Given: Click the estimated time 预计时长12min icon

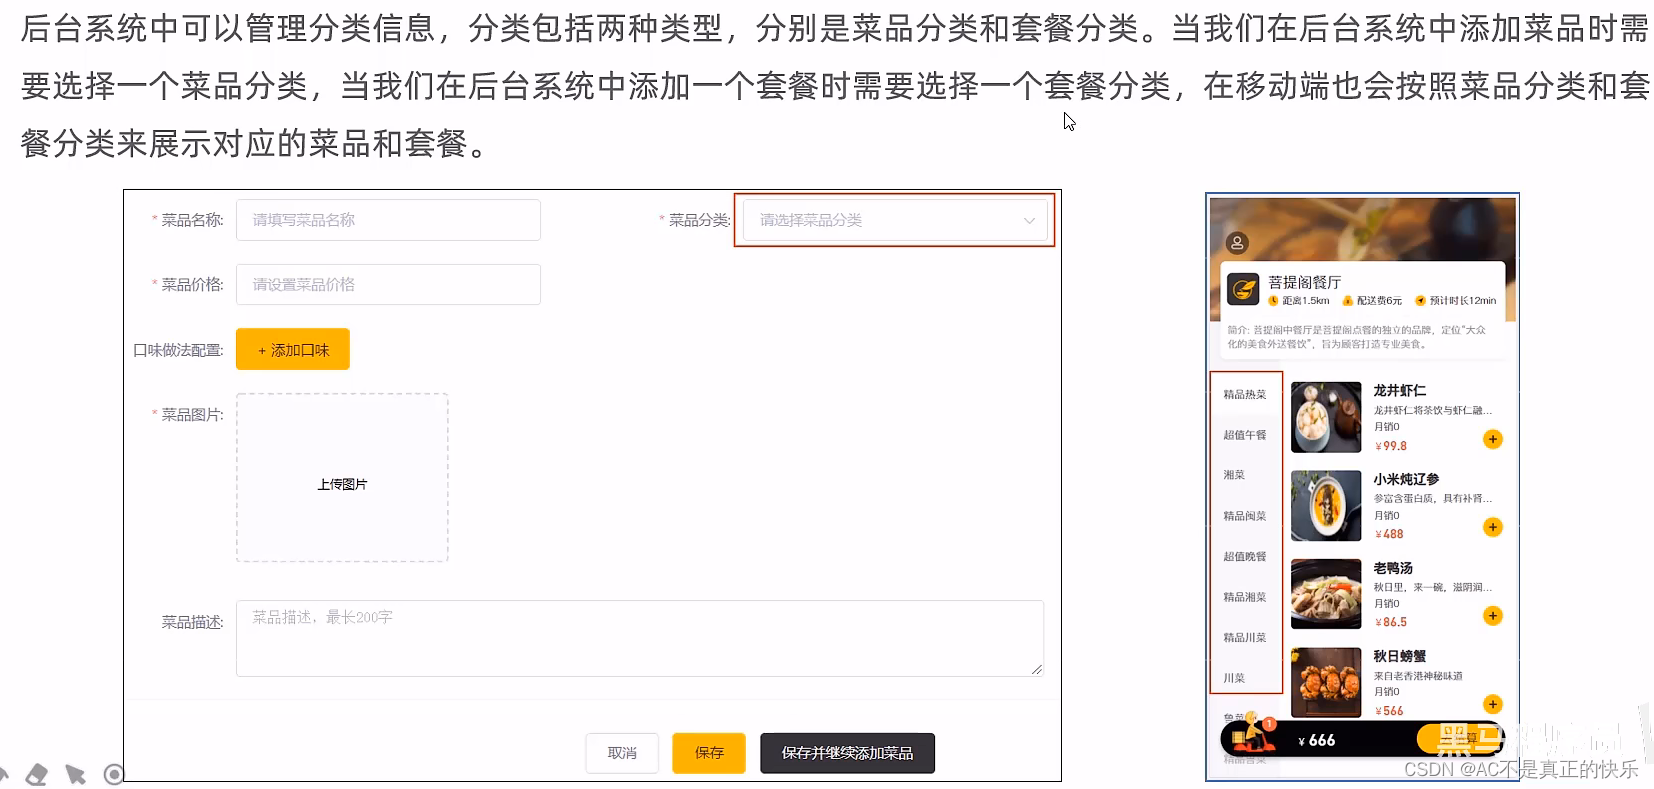Looking at the screenshot, I should coord(1420,301).
